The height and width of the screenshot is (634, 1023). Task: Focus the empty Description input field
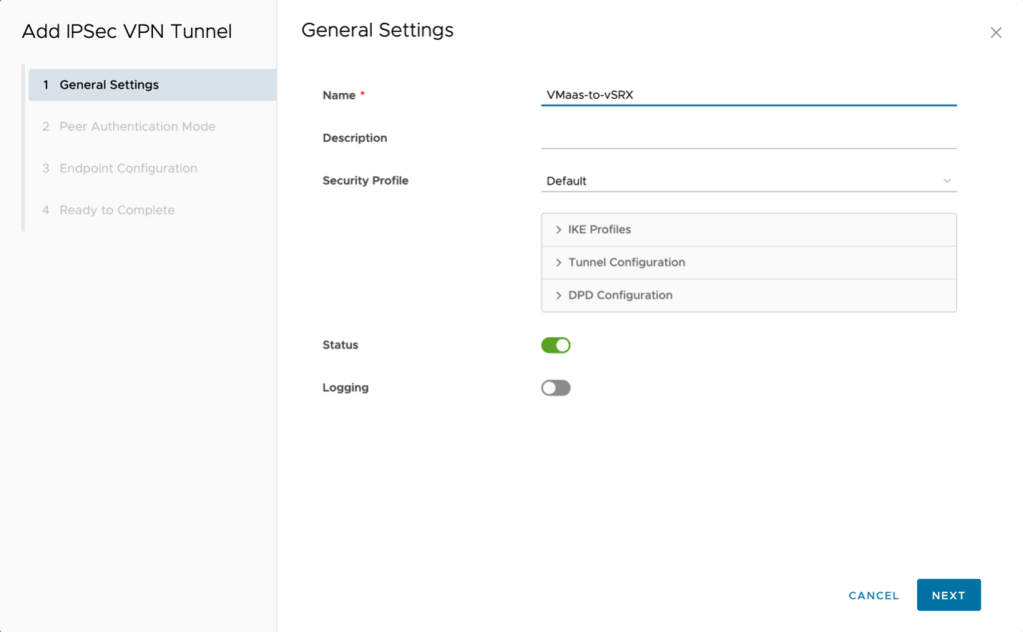click(x=748, y=138)
